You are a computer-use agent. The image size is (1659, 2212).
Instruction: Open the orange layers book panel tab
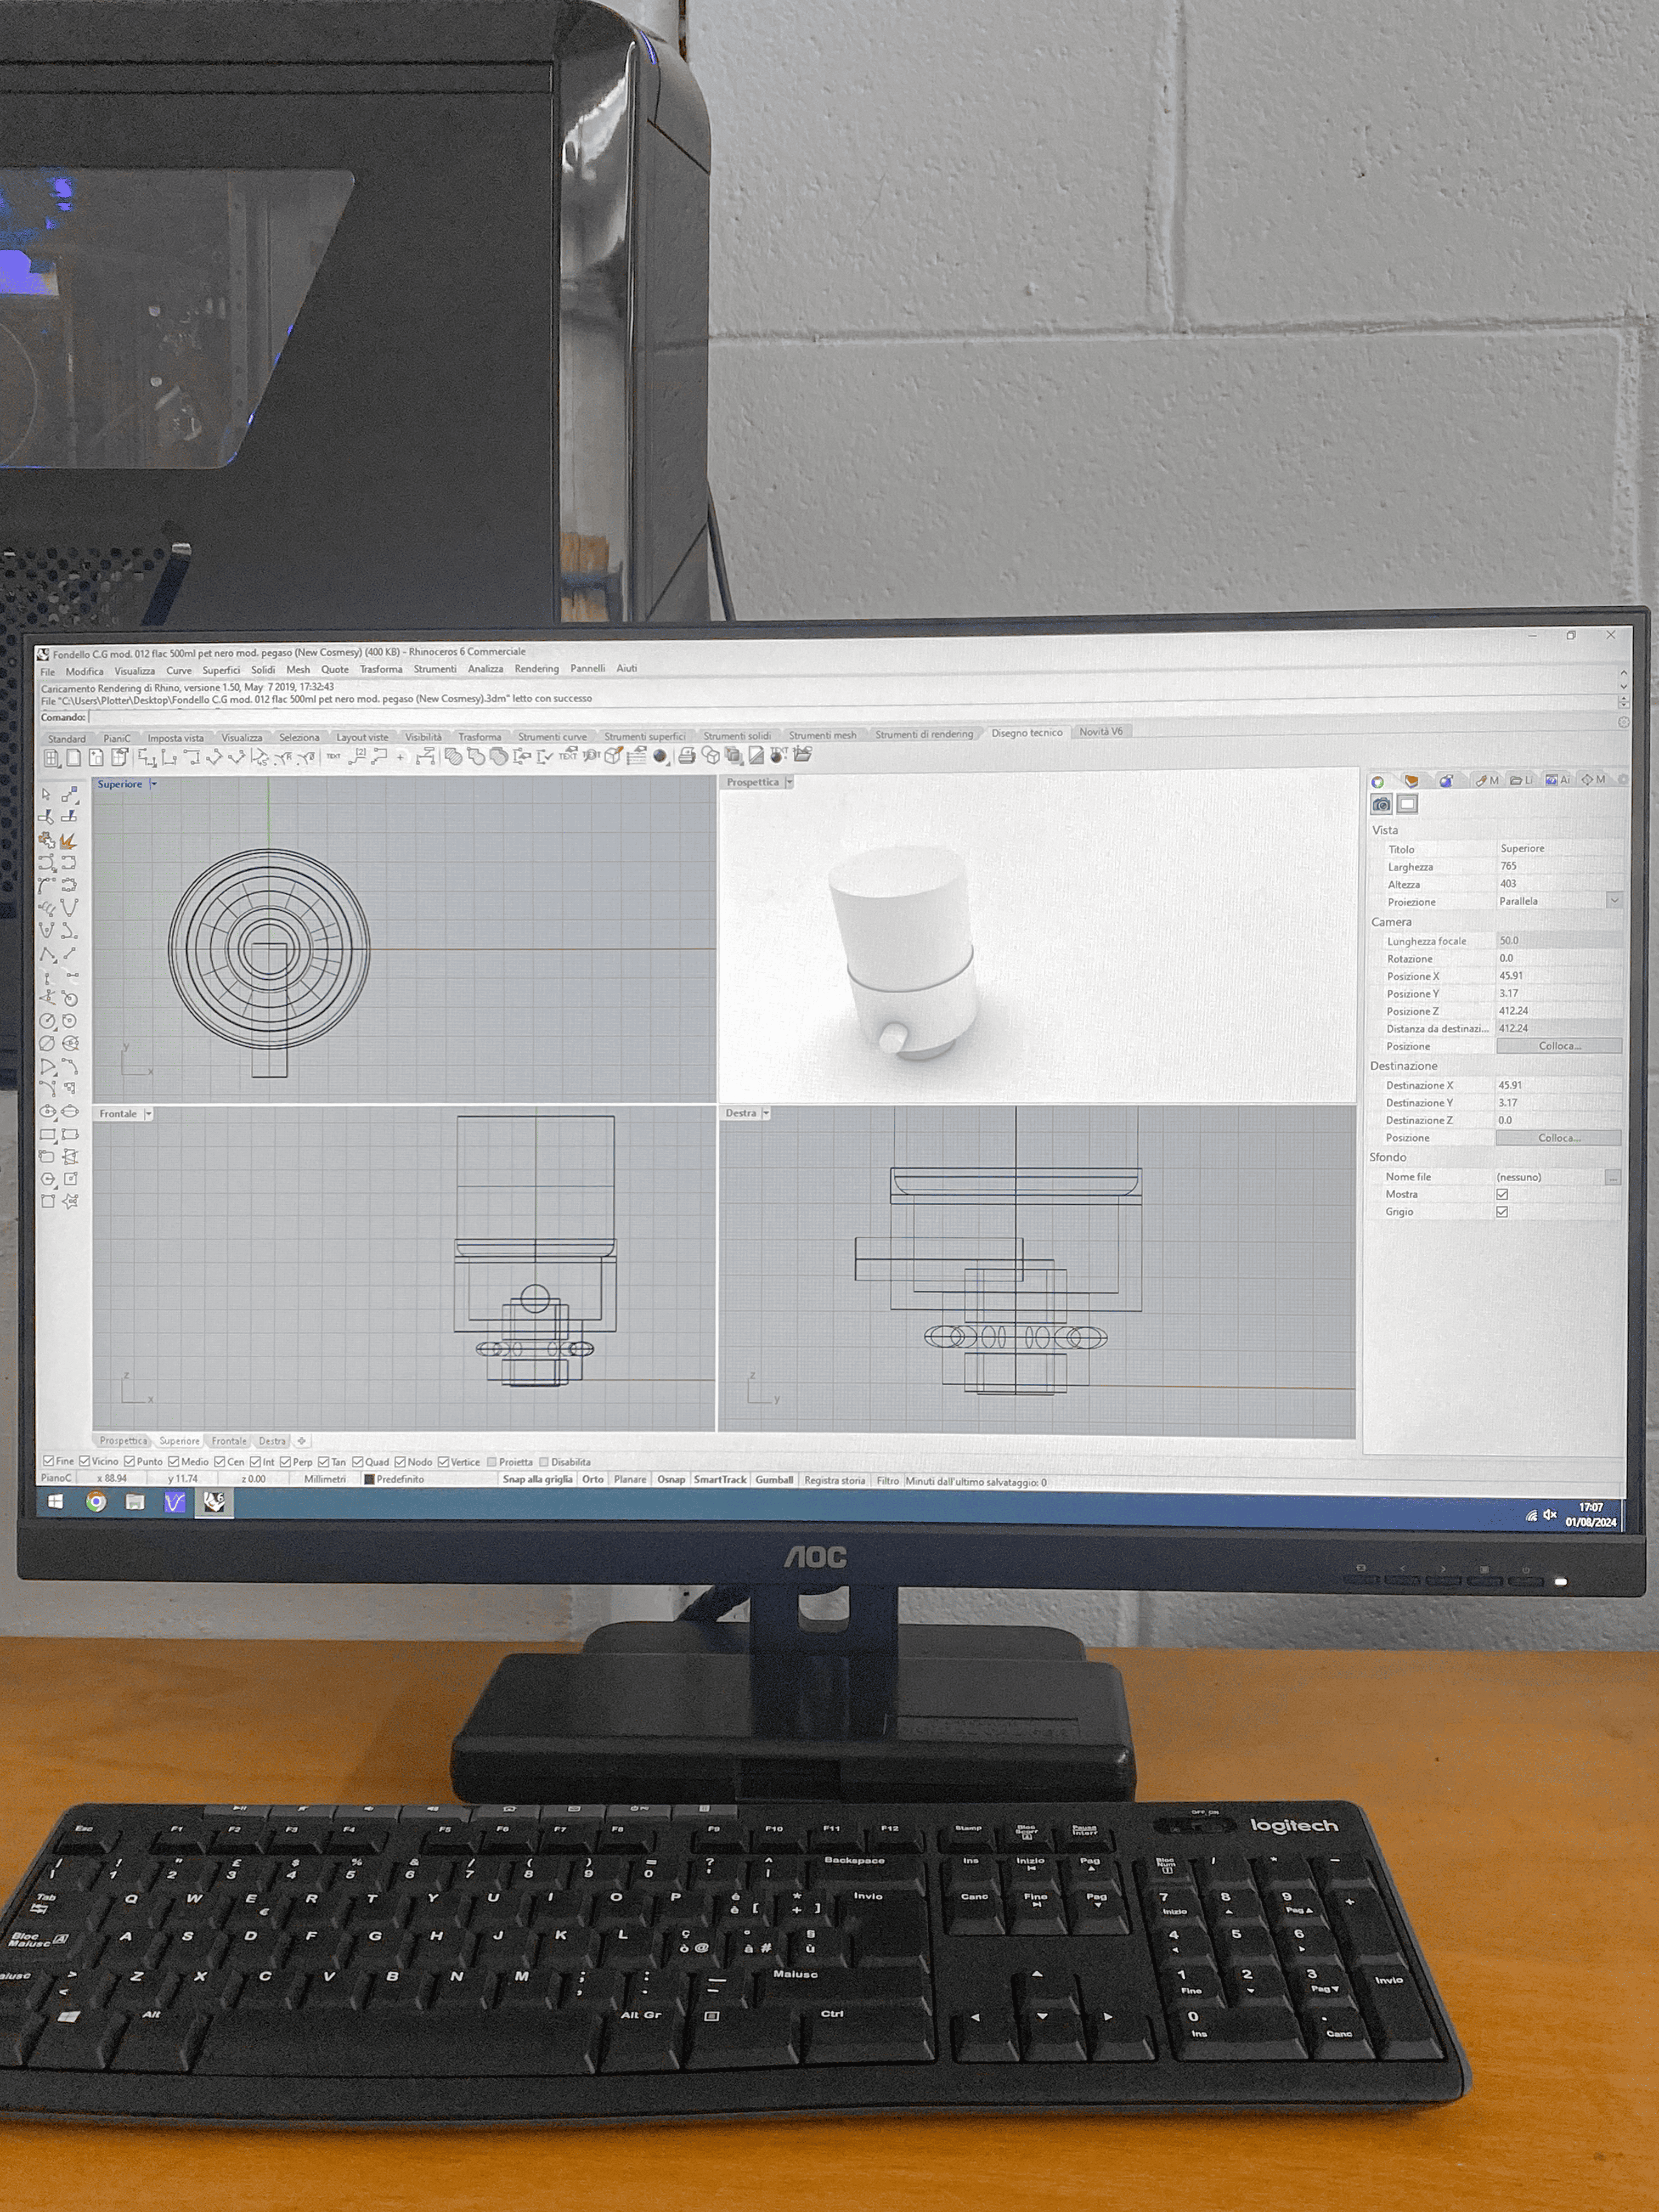pos(1411,781)
